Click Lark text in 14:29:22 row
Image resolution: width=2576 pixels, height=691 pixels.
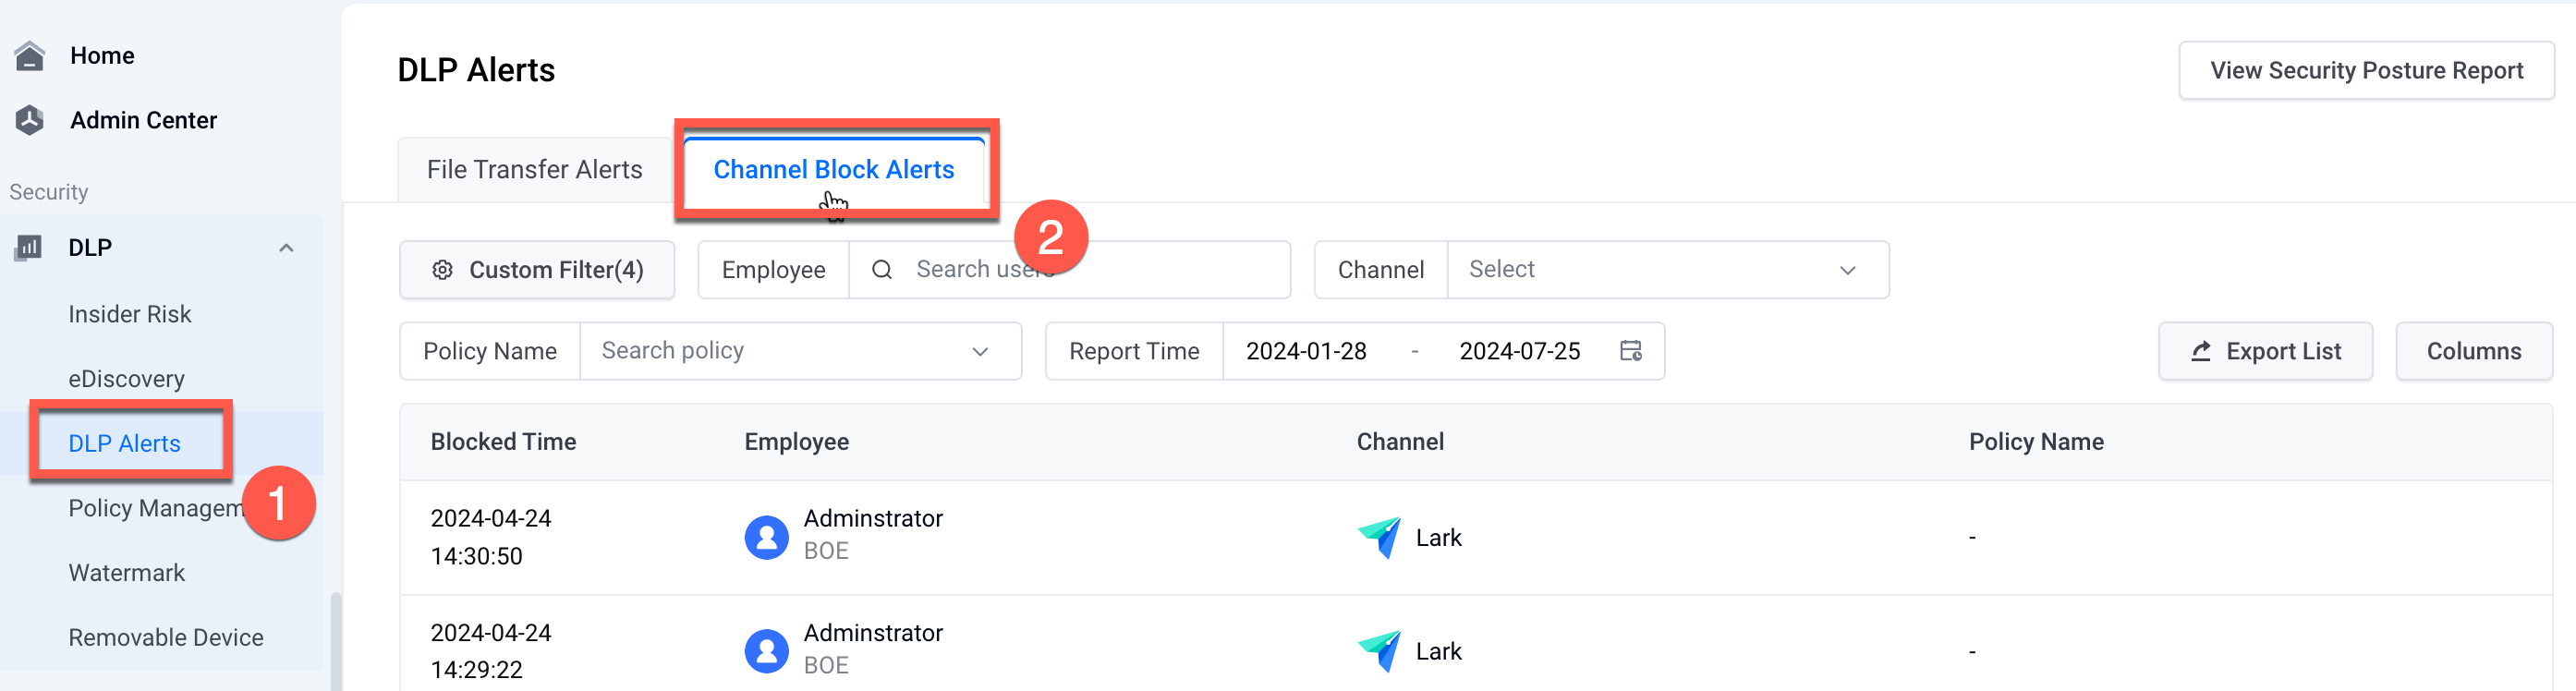[x=1438, y=652]
